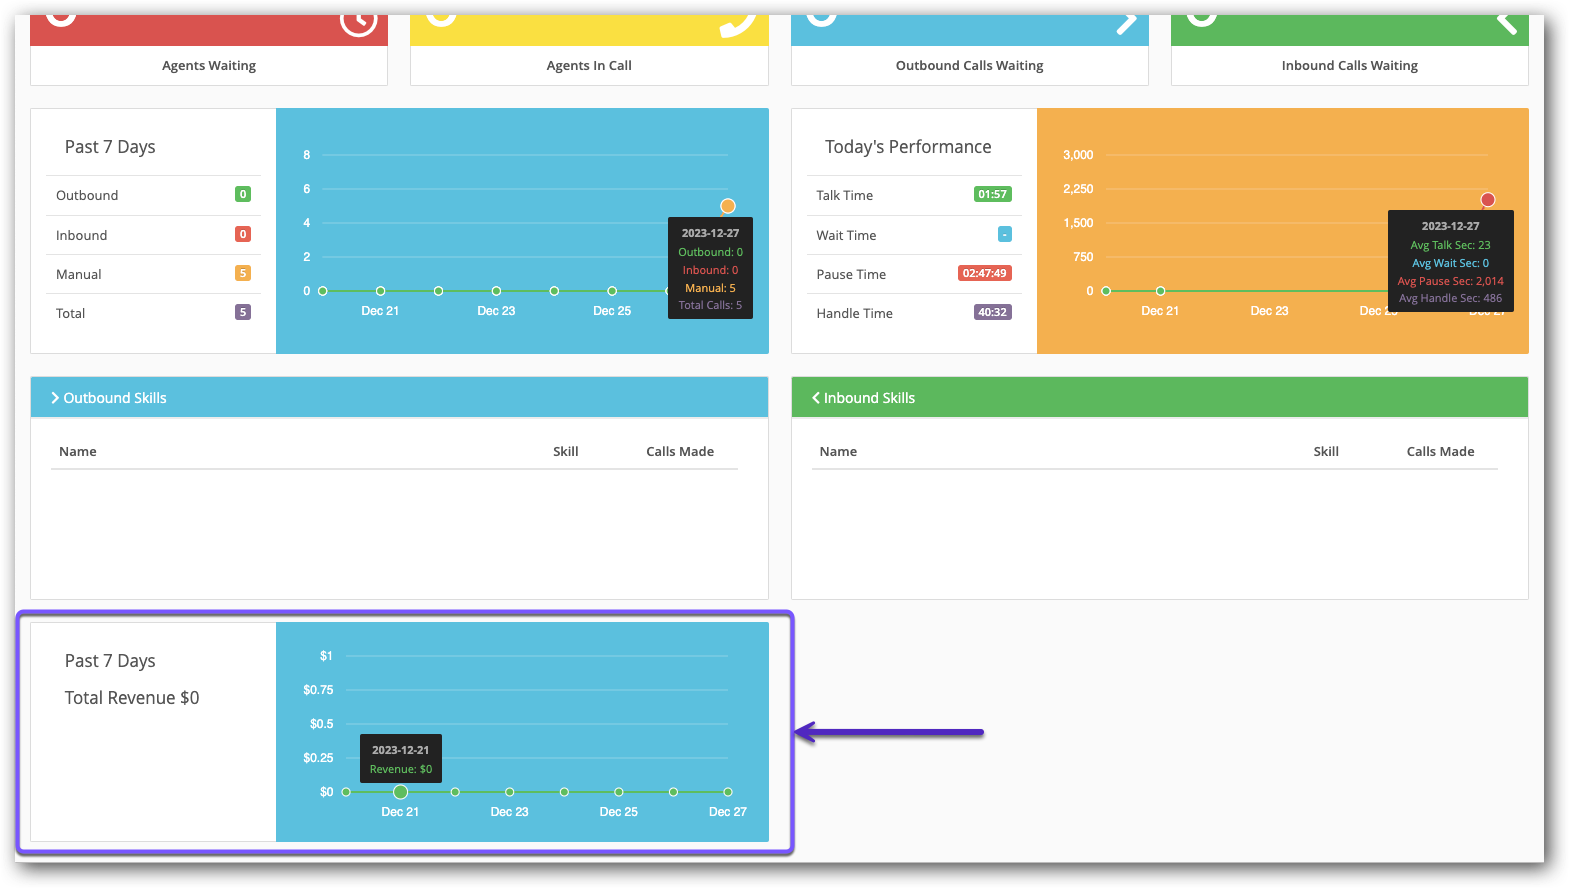
Task: Open the Agents Waiting label
Action: click(209, 66)
